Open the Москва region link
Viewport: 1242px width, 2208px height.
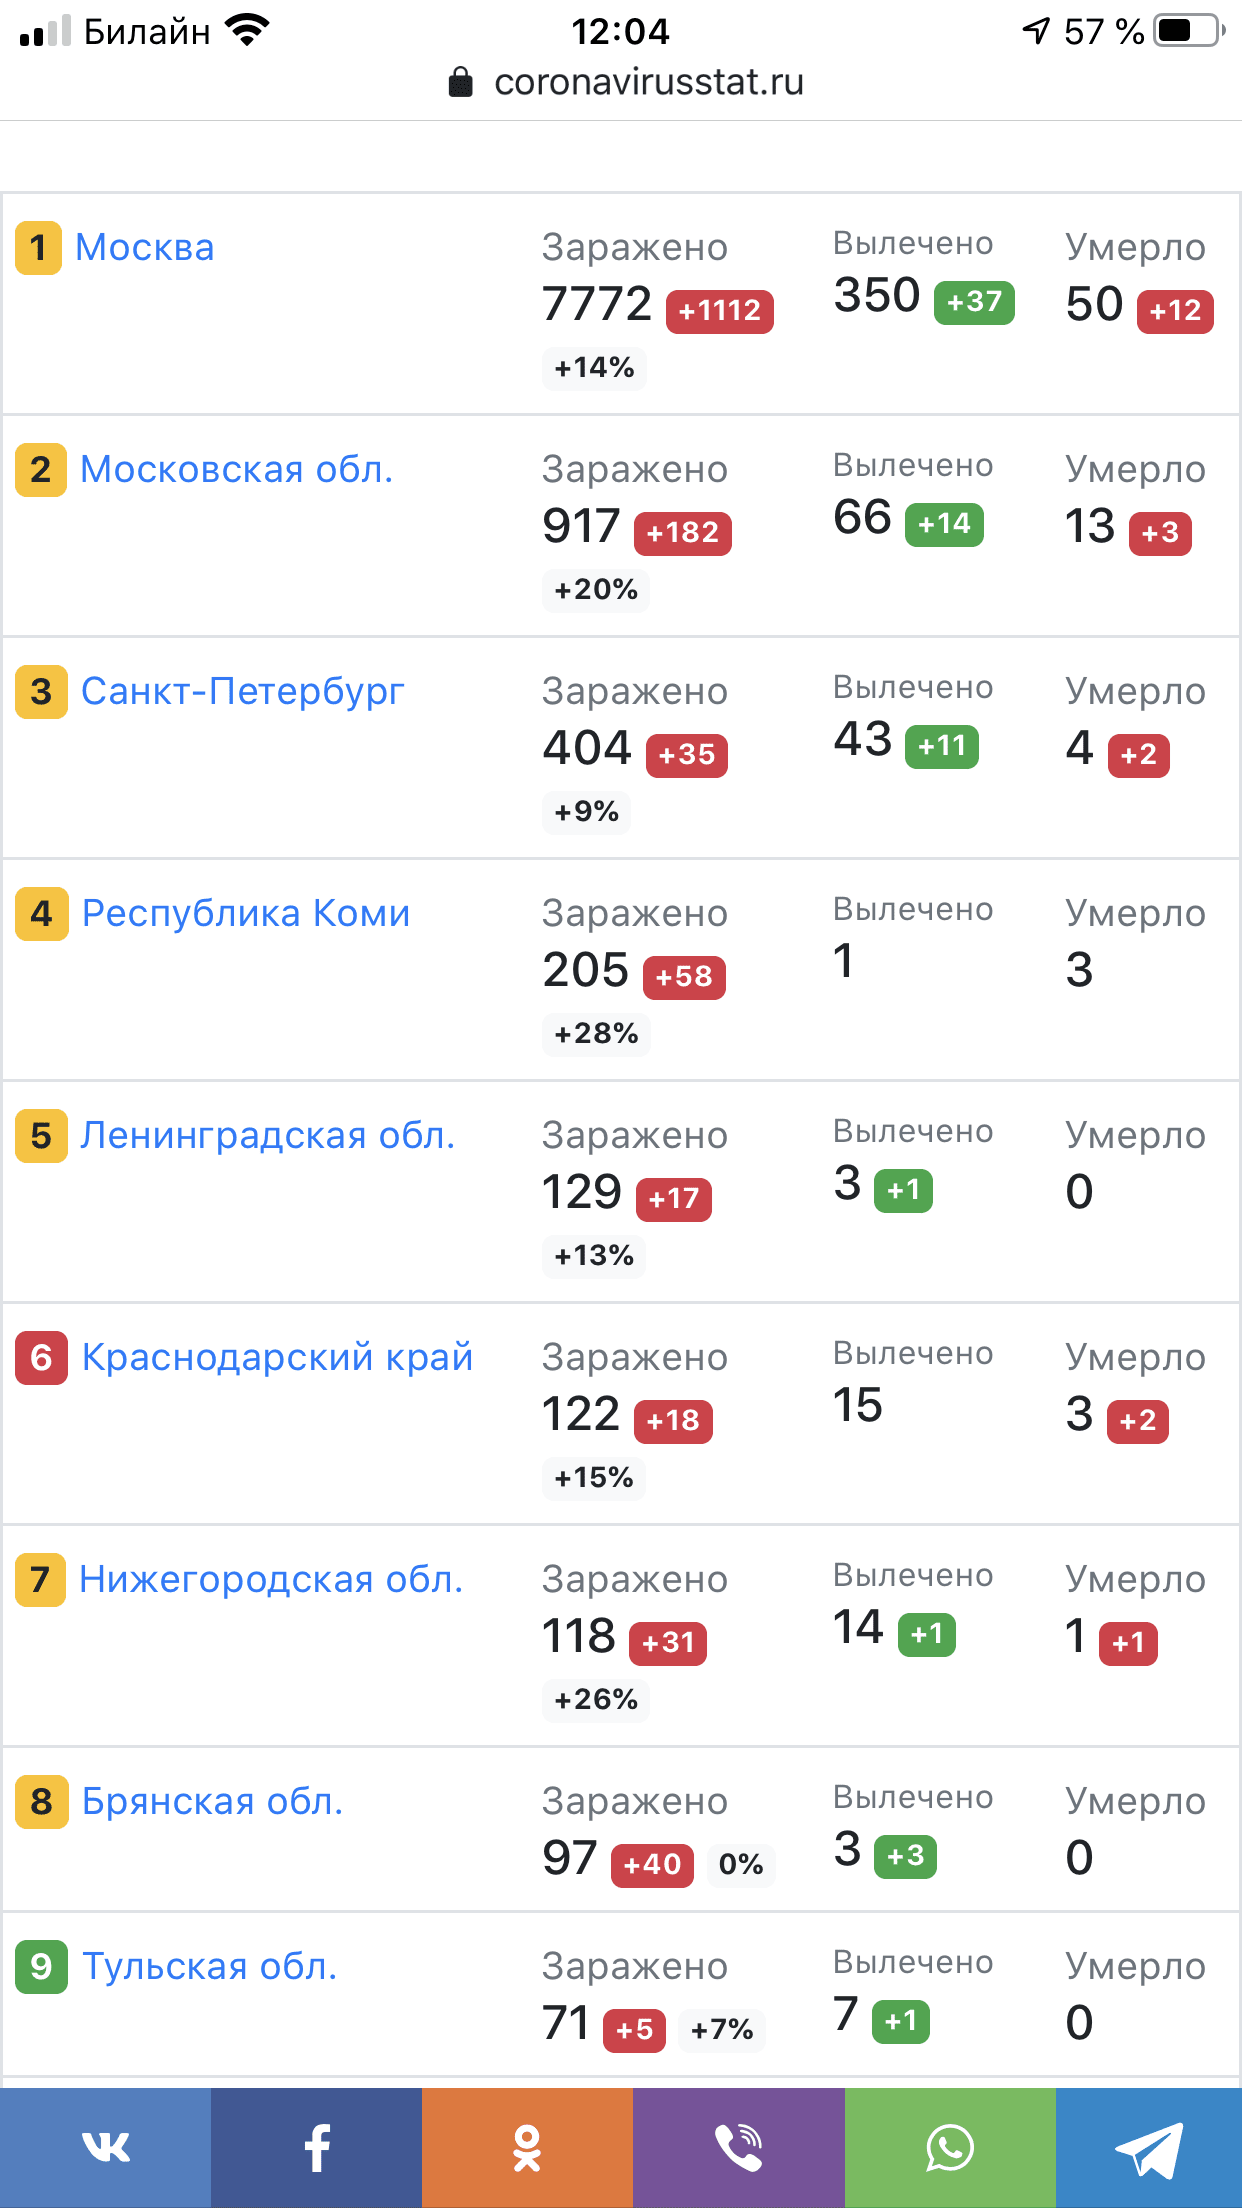point(145,247)
